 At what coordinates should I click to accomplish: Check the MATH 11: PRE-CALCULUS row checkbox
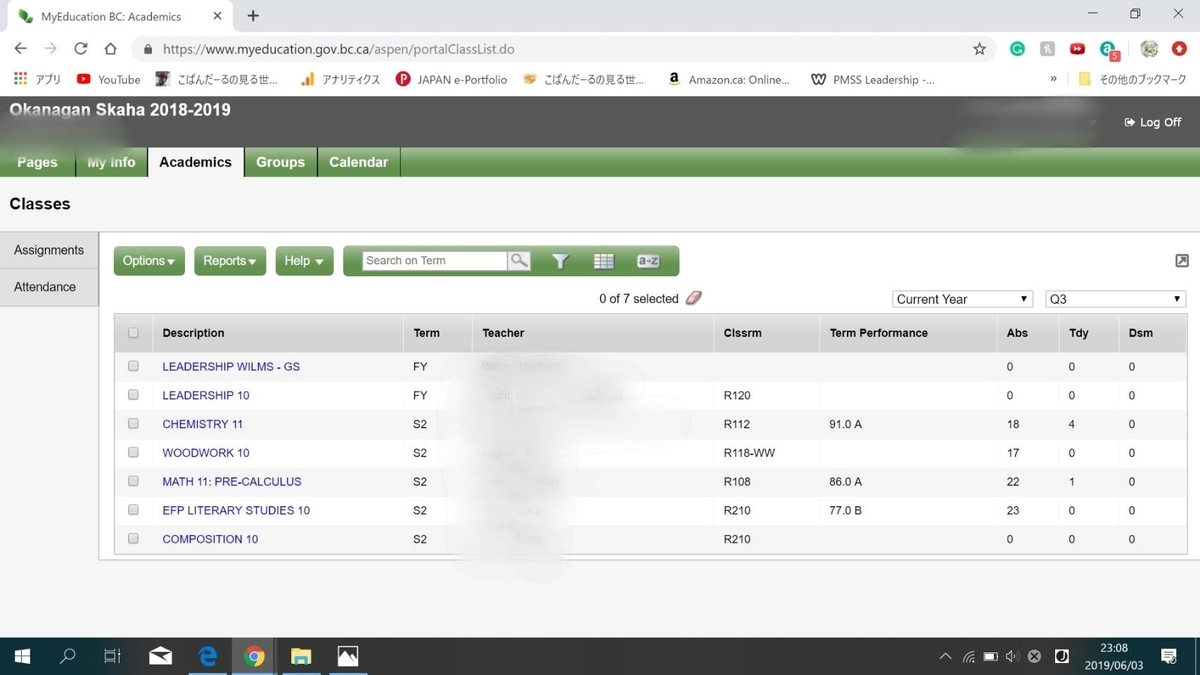pyautogui.click(x=134, y=481)
